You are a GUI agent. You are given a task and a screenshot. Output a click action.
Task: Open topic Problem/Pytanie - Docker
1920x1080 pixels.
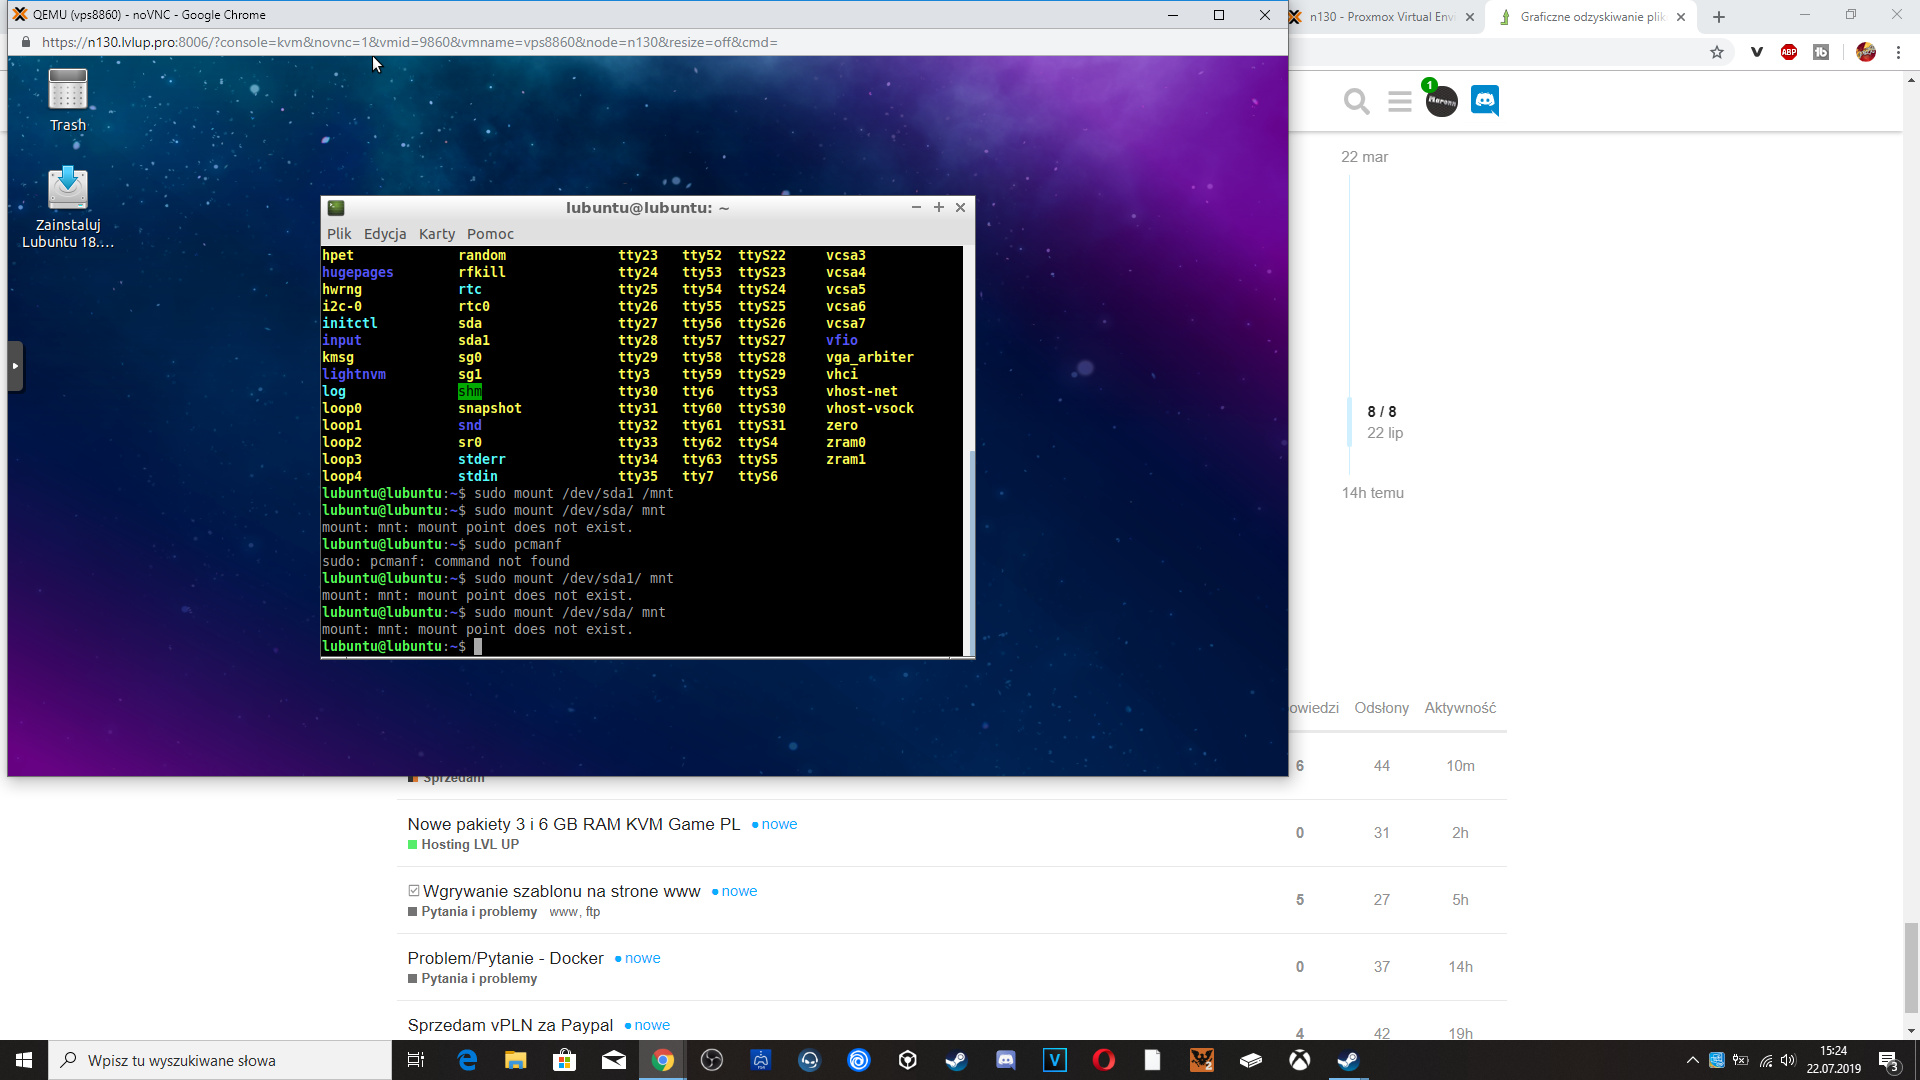pyautogui.click(x=505, y=958)
